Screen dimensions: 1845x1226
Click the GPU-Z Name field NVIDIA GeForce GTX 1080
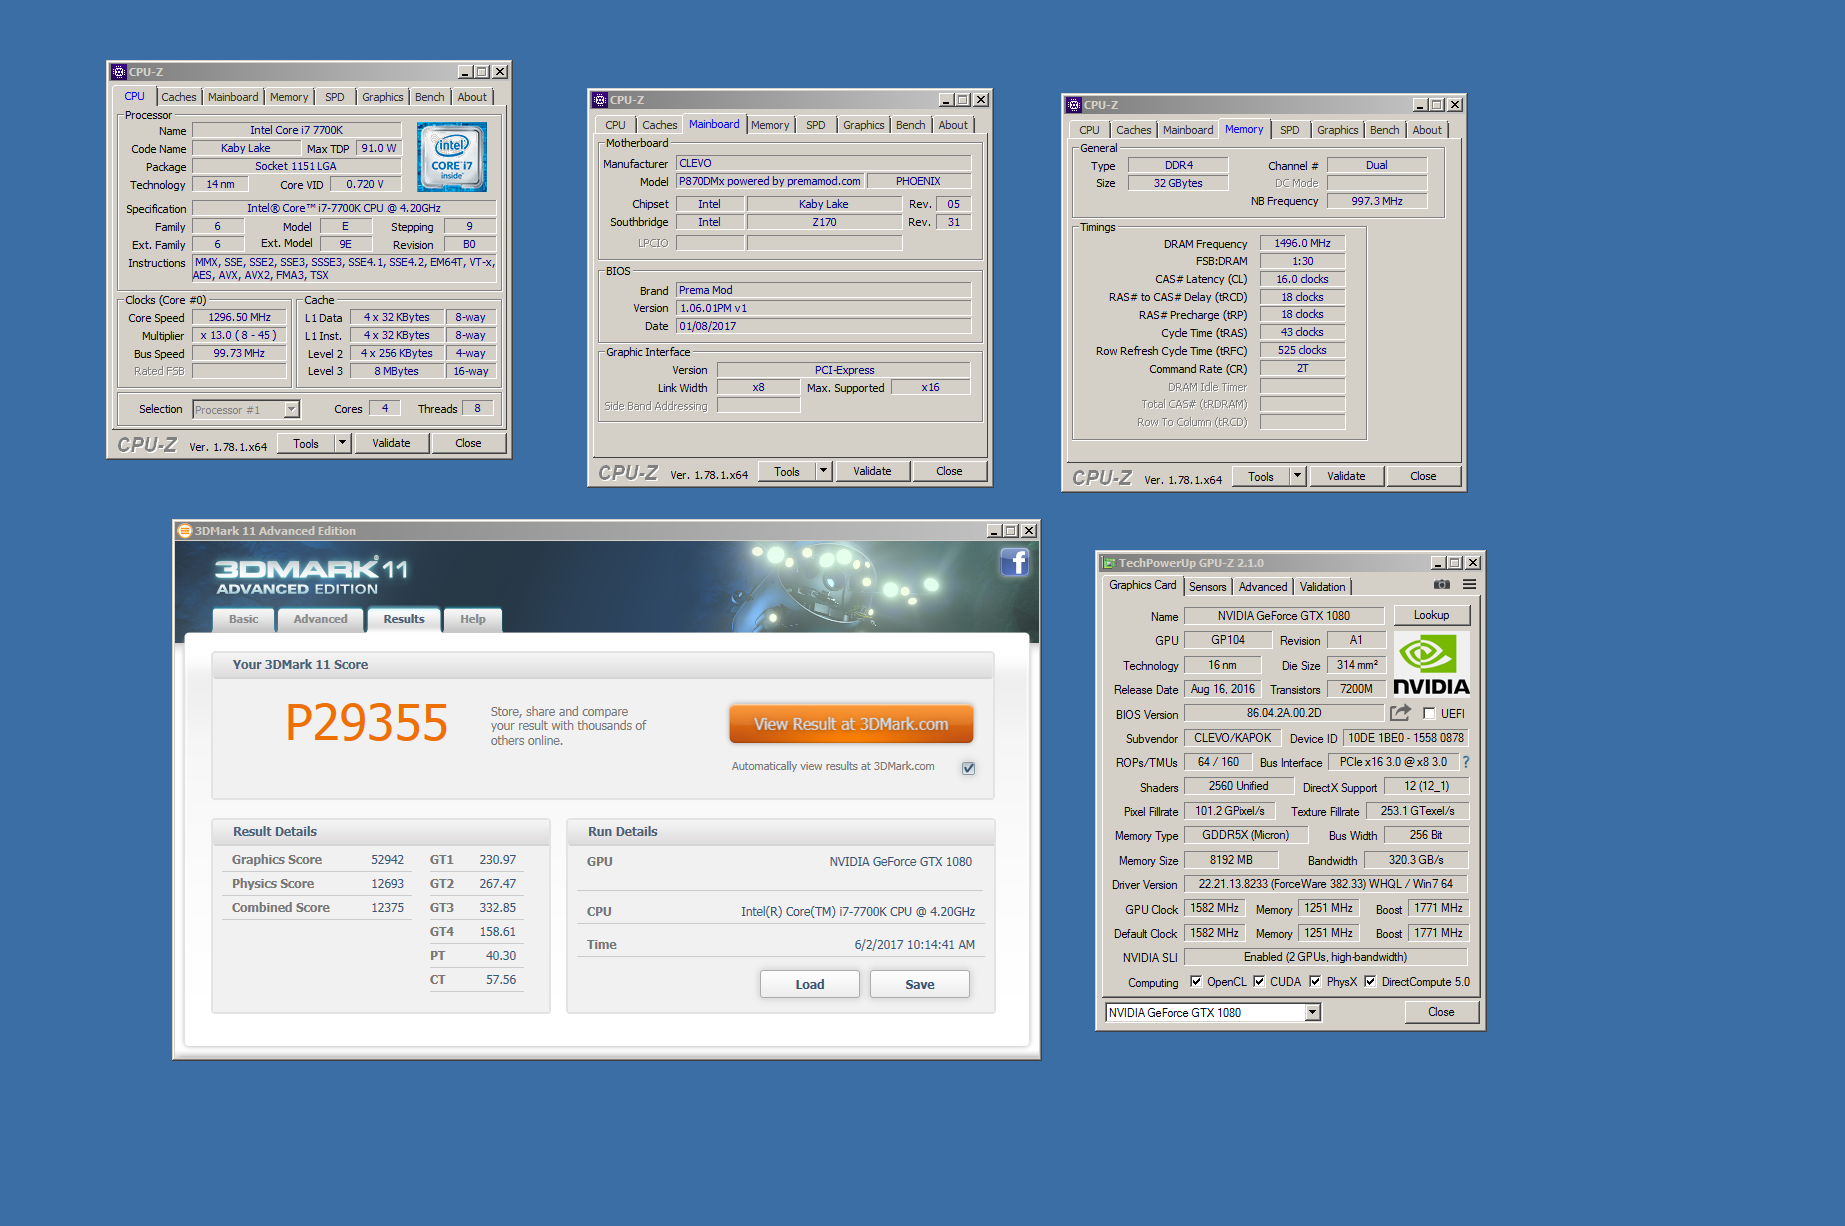1284,616
